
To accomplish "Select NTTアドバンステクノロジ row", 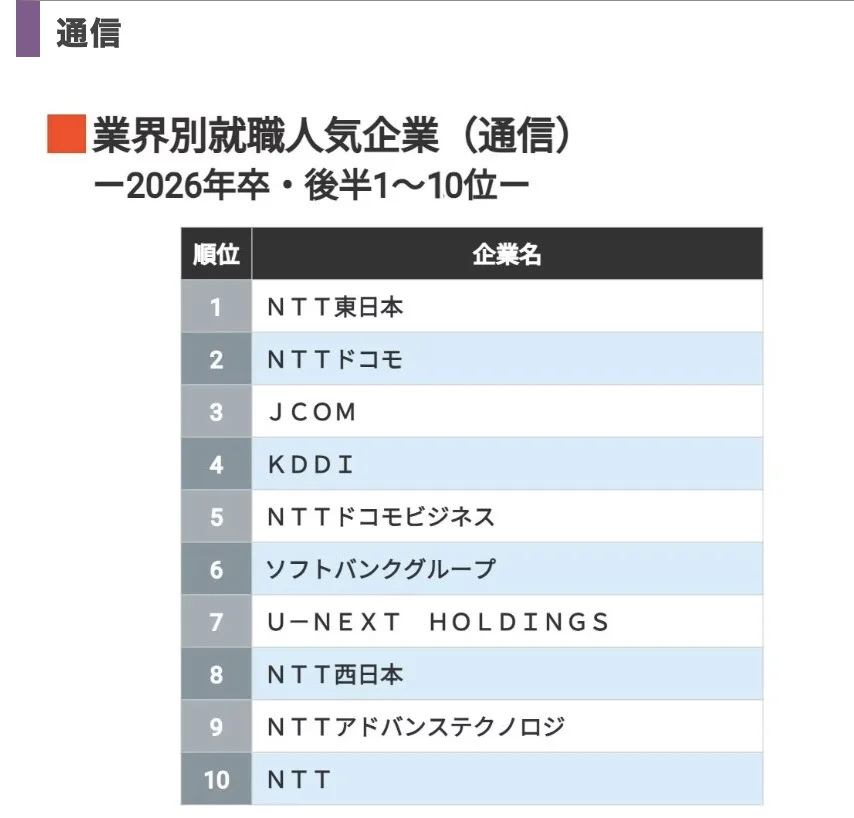I will [472, 727].
